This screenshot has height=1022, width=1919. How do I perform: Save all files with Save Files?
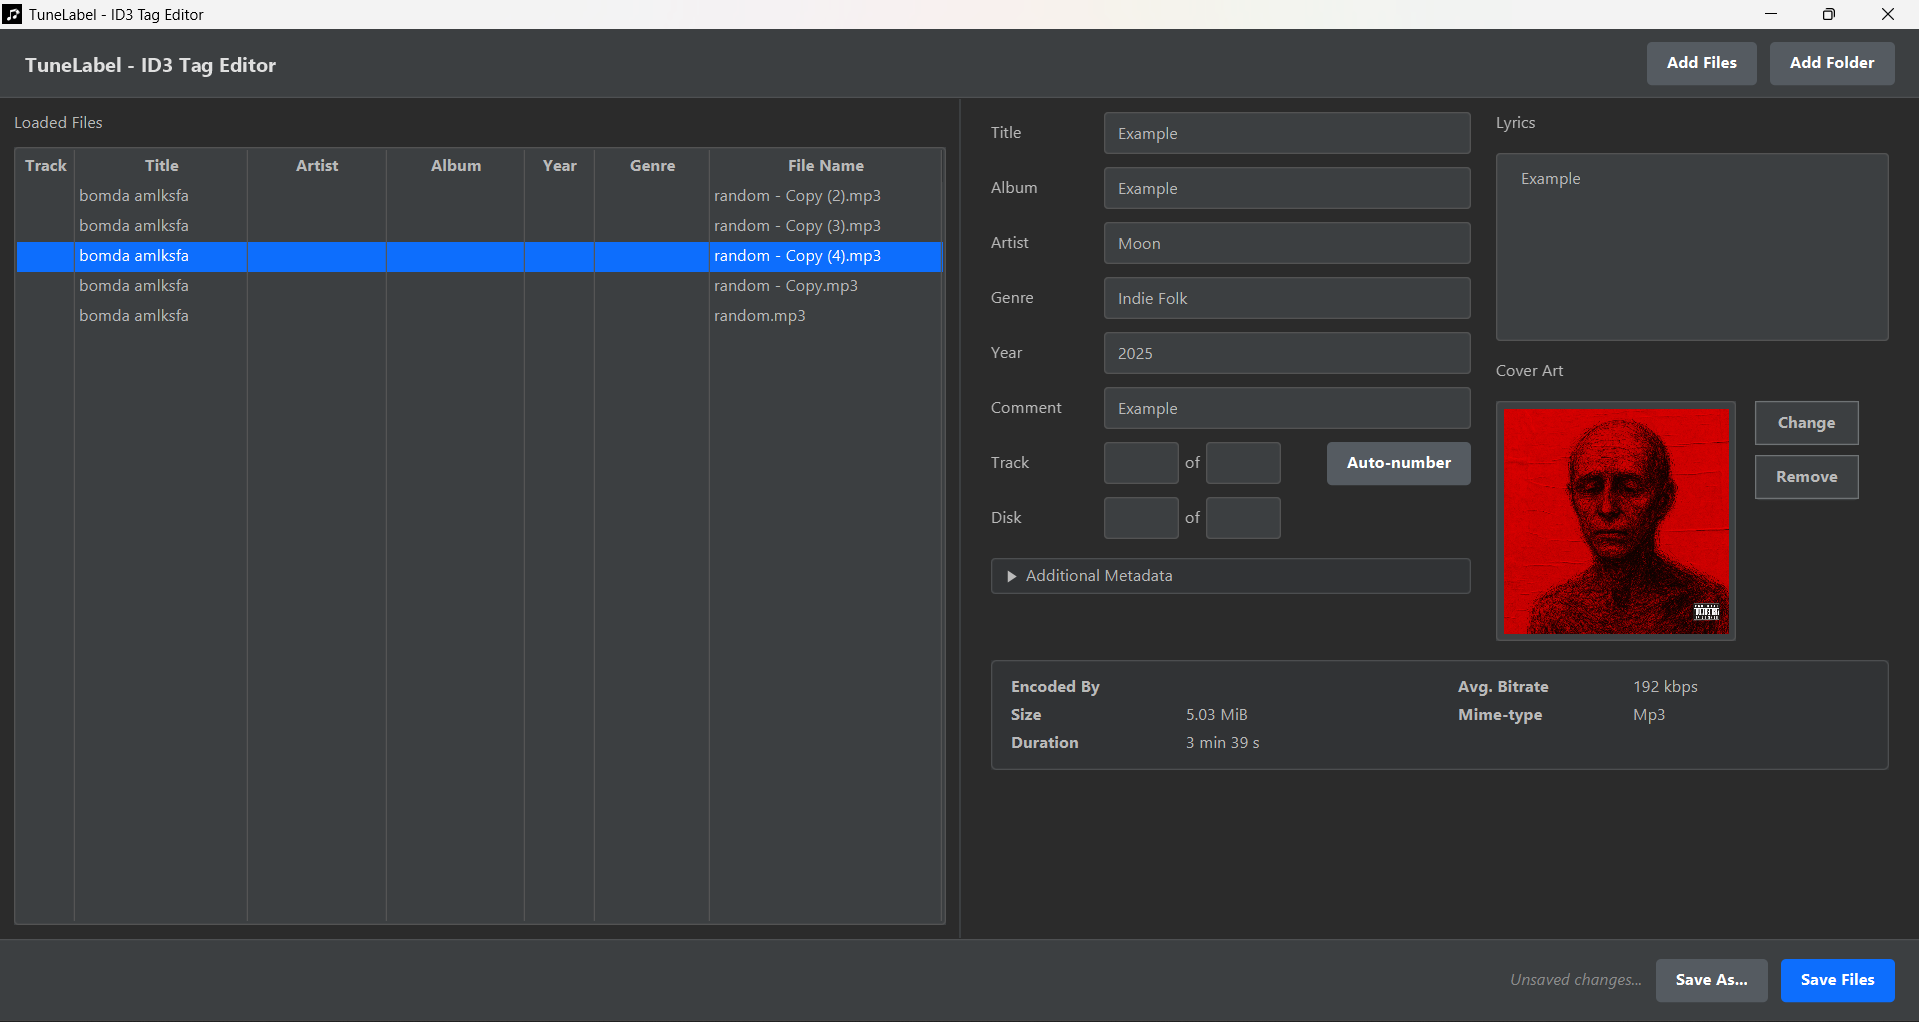tap(1836, 980)
